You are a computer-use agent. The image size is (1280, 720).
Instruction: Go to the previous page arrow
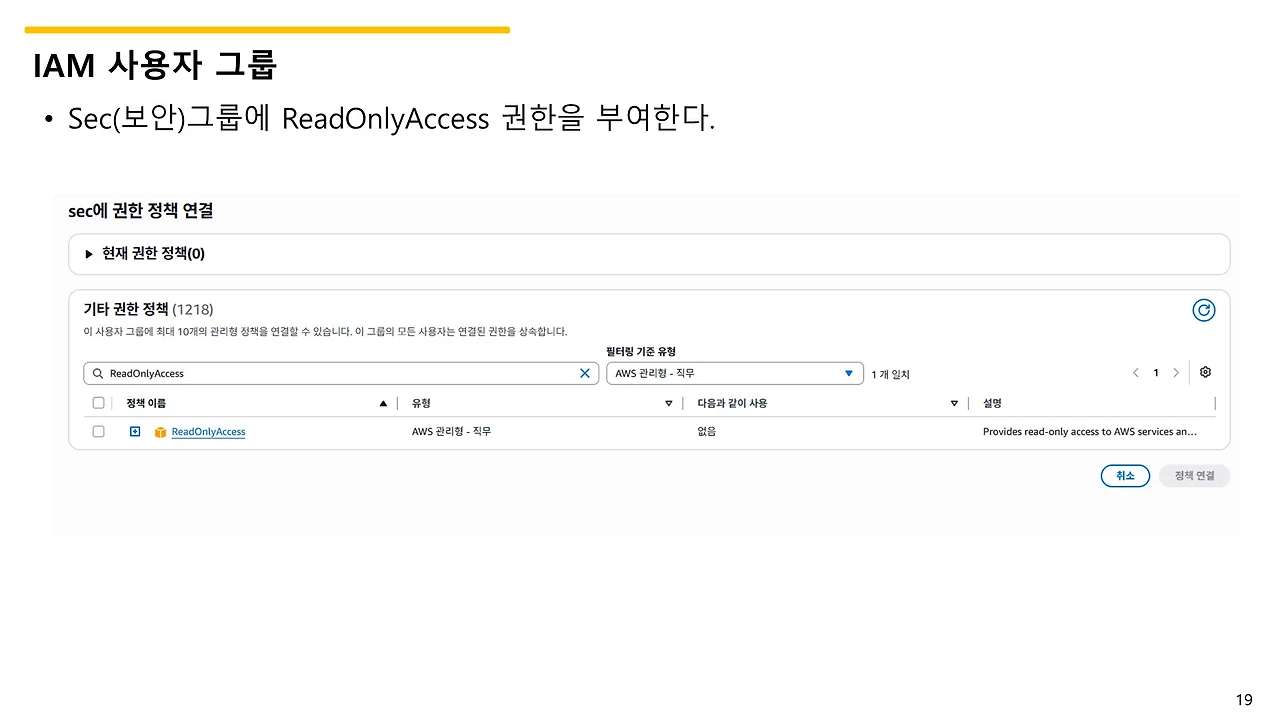click(1136, 372)
